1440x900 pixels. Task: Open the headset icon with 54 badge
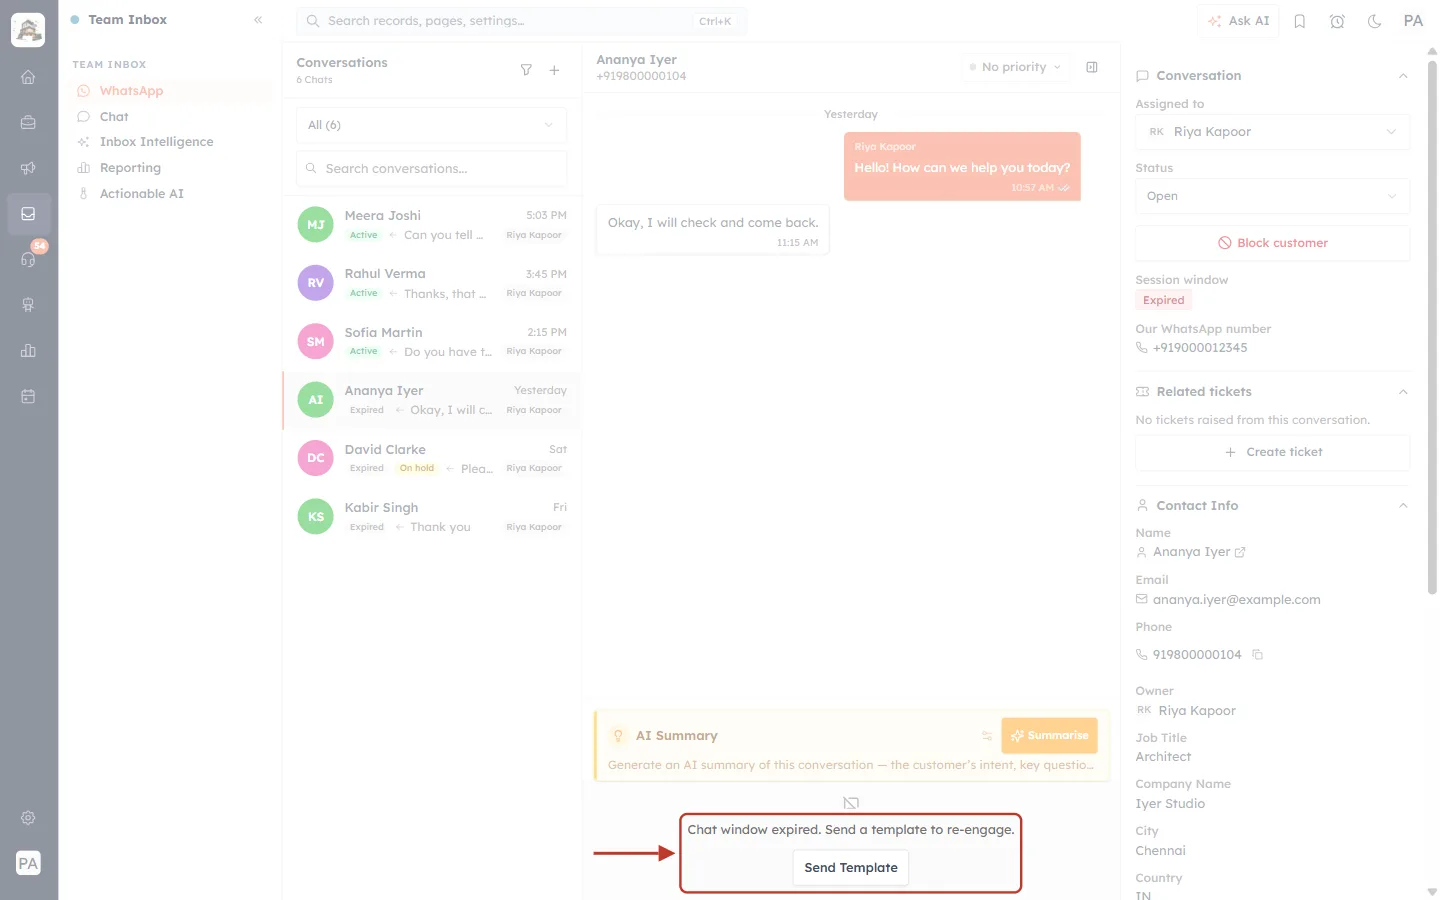[x=28, y=259]
